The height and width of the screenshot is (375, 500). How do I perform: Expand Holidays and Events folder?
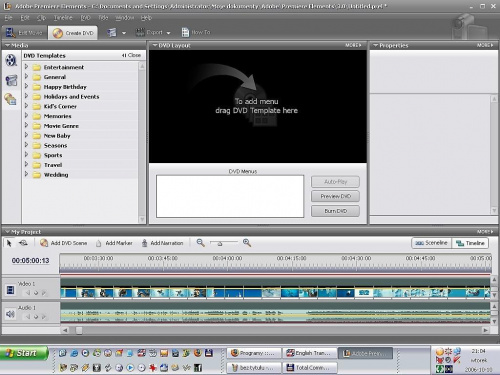pyautogui.click(x=26, y=96)
